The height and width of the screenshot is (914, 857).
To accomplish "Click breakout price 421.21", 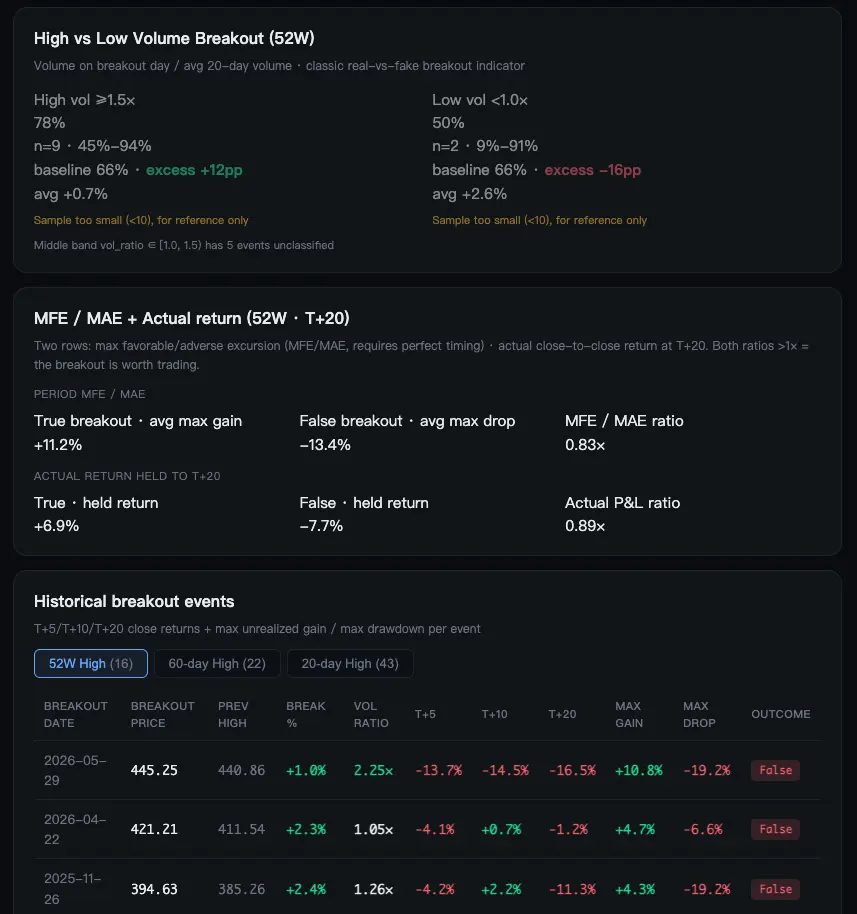I will pos(154,829).
